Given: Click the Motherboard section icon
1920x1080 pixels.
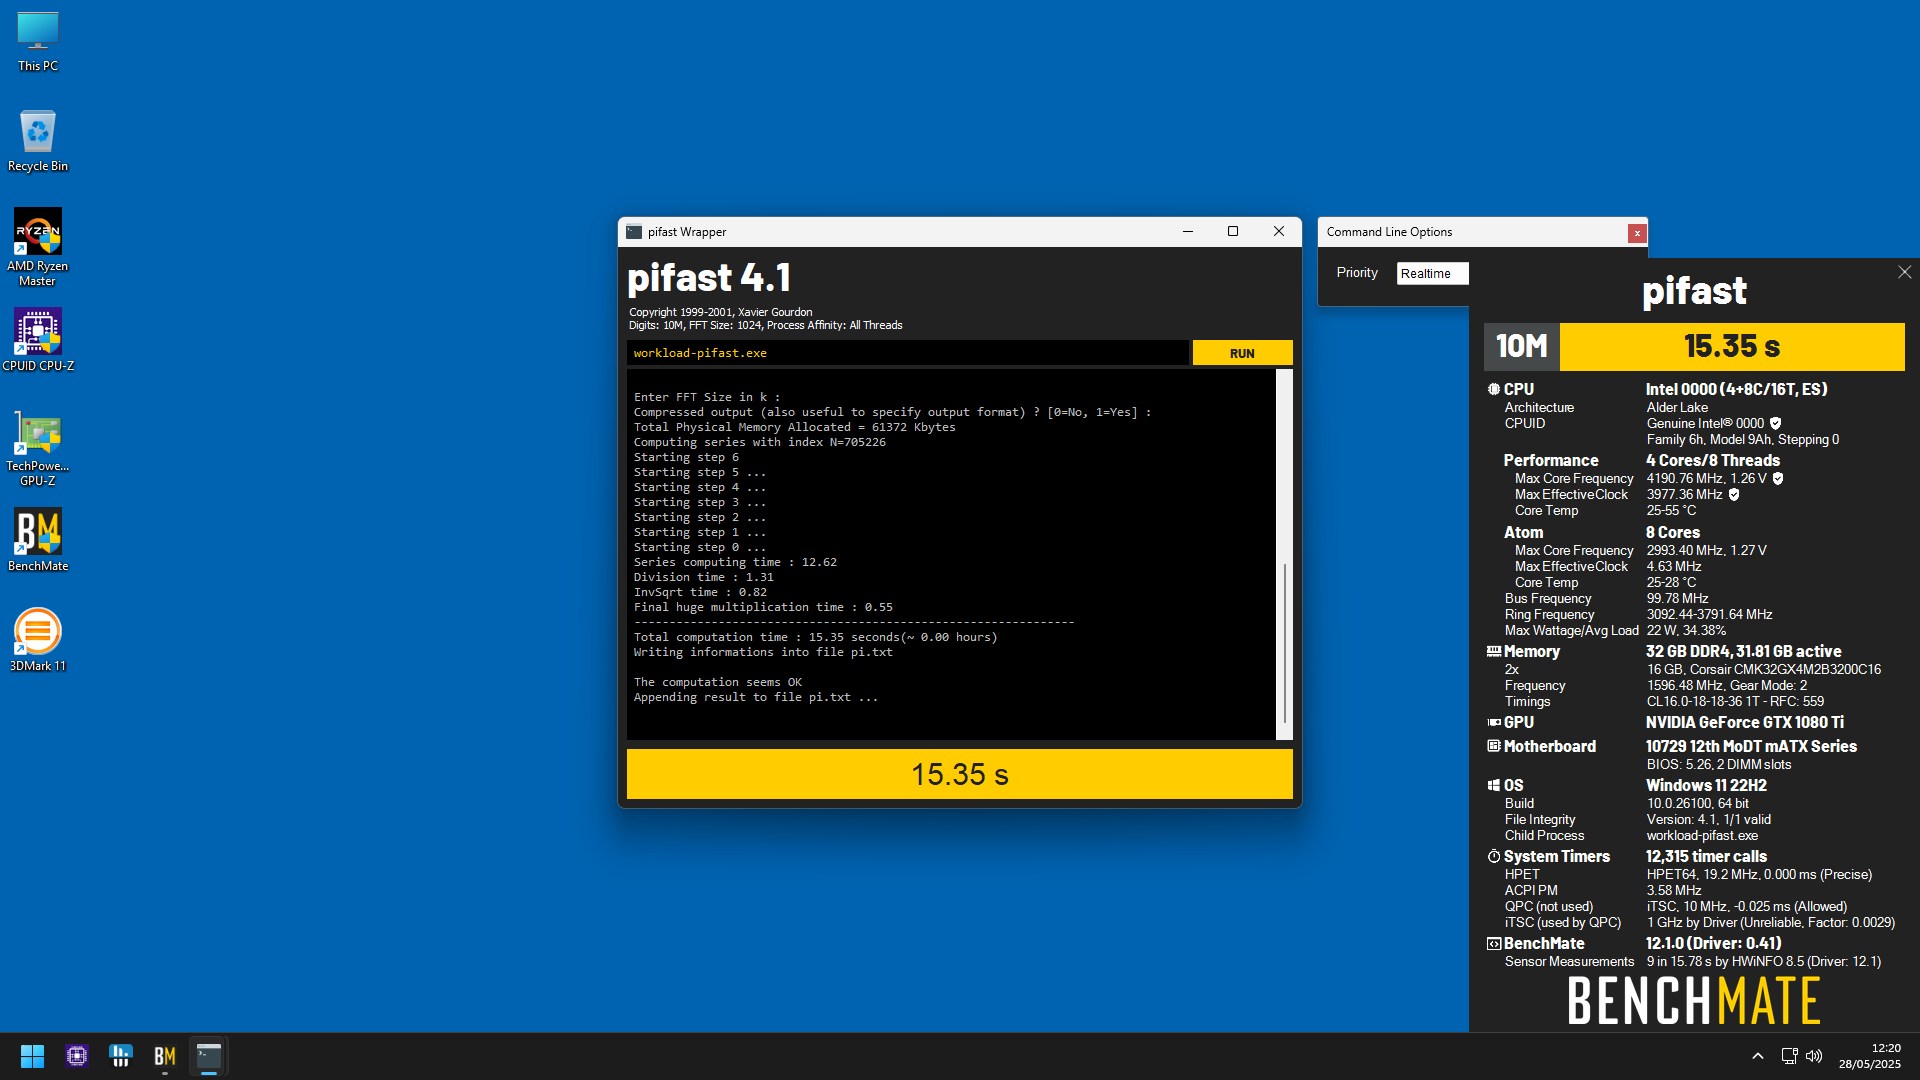Looking at the screenshot, I should [x=1494, y=746].
